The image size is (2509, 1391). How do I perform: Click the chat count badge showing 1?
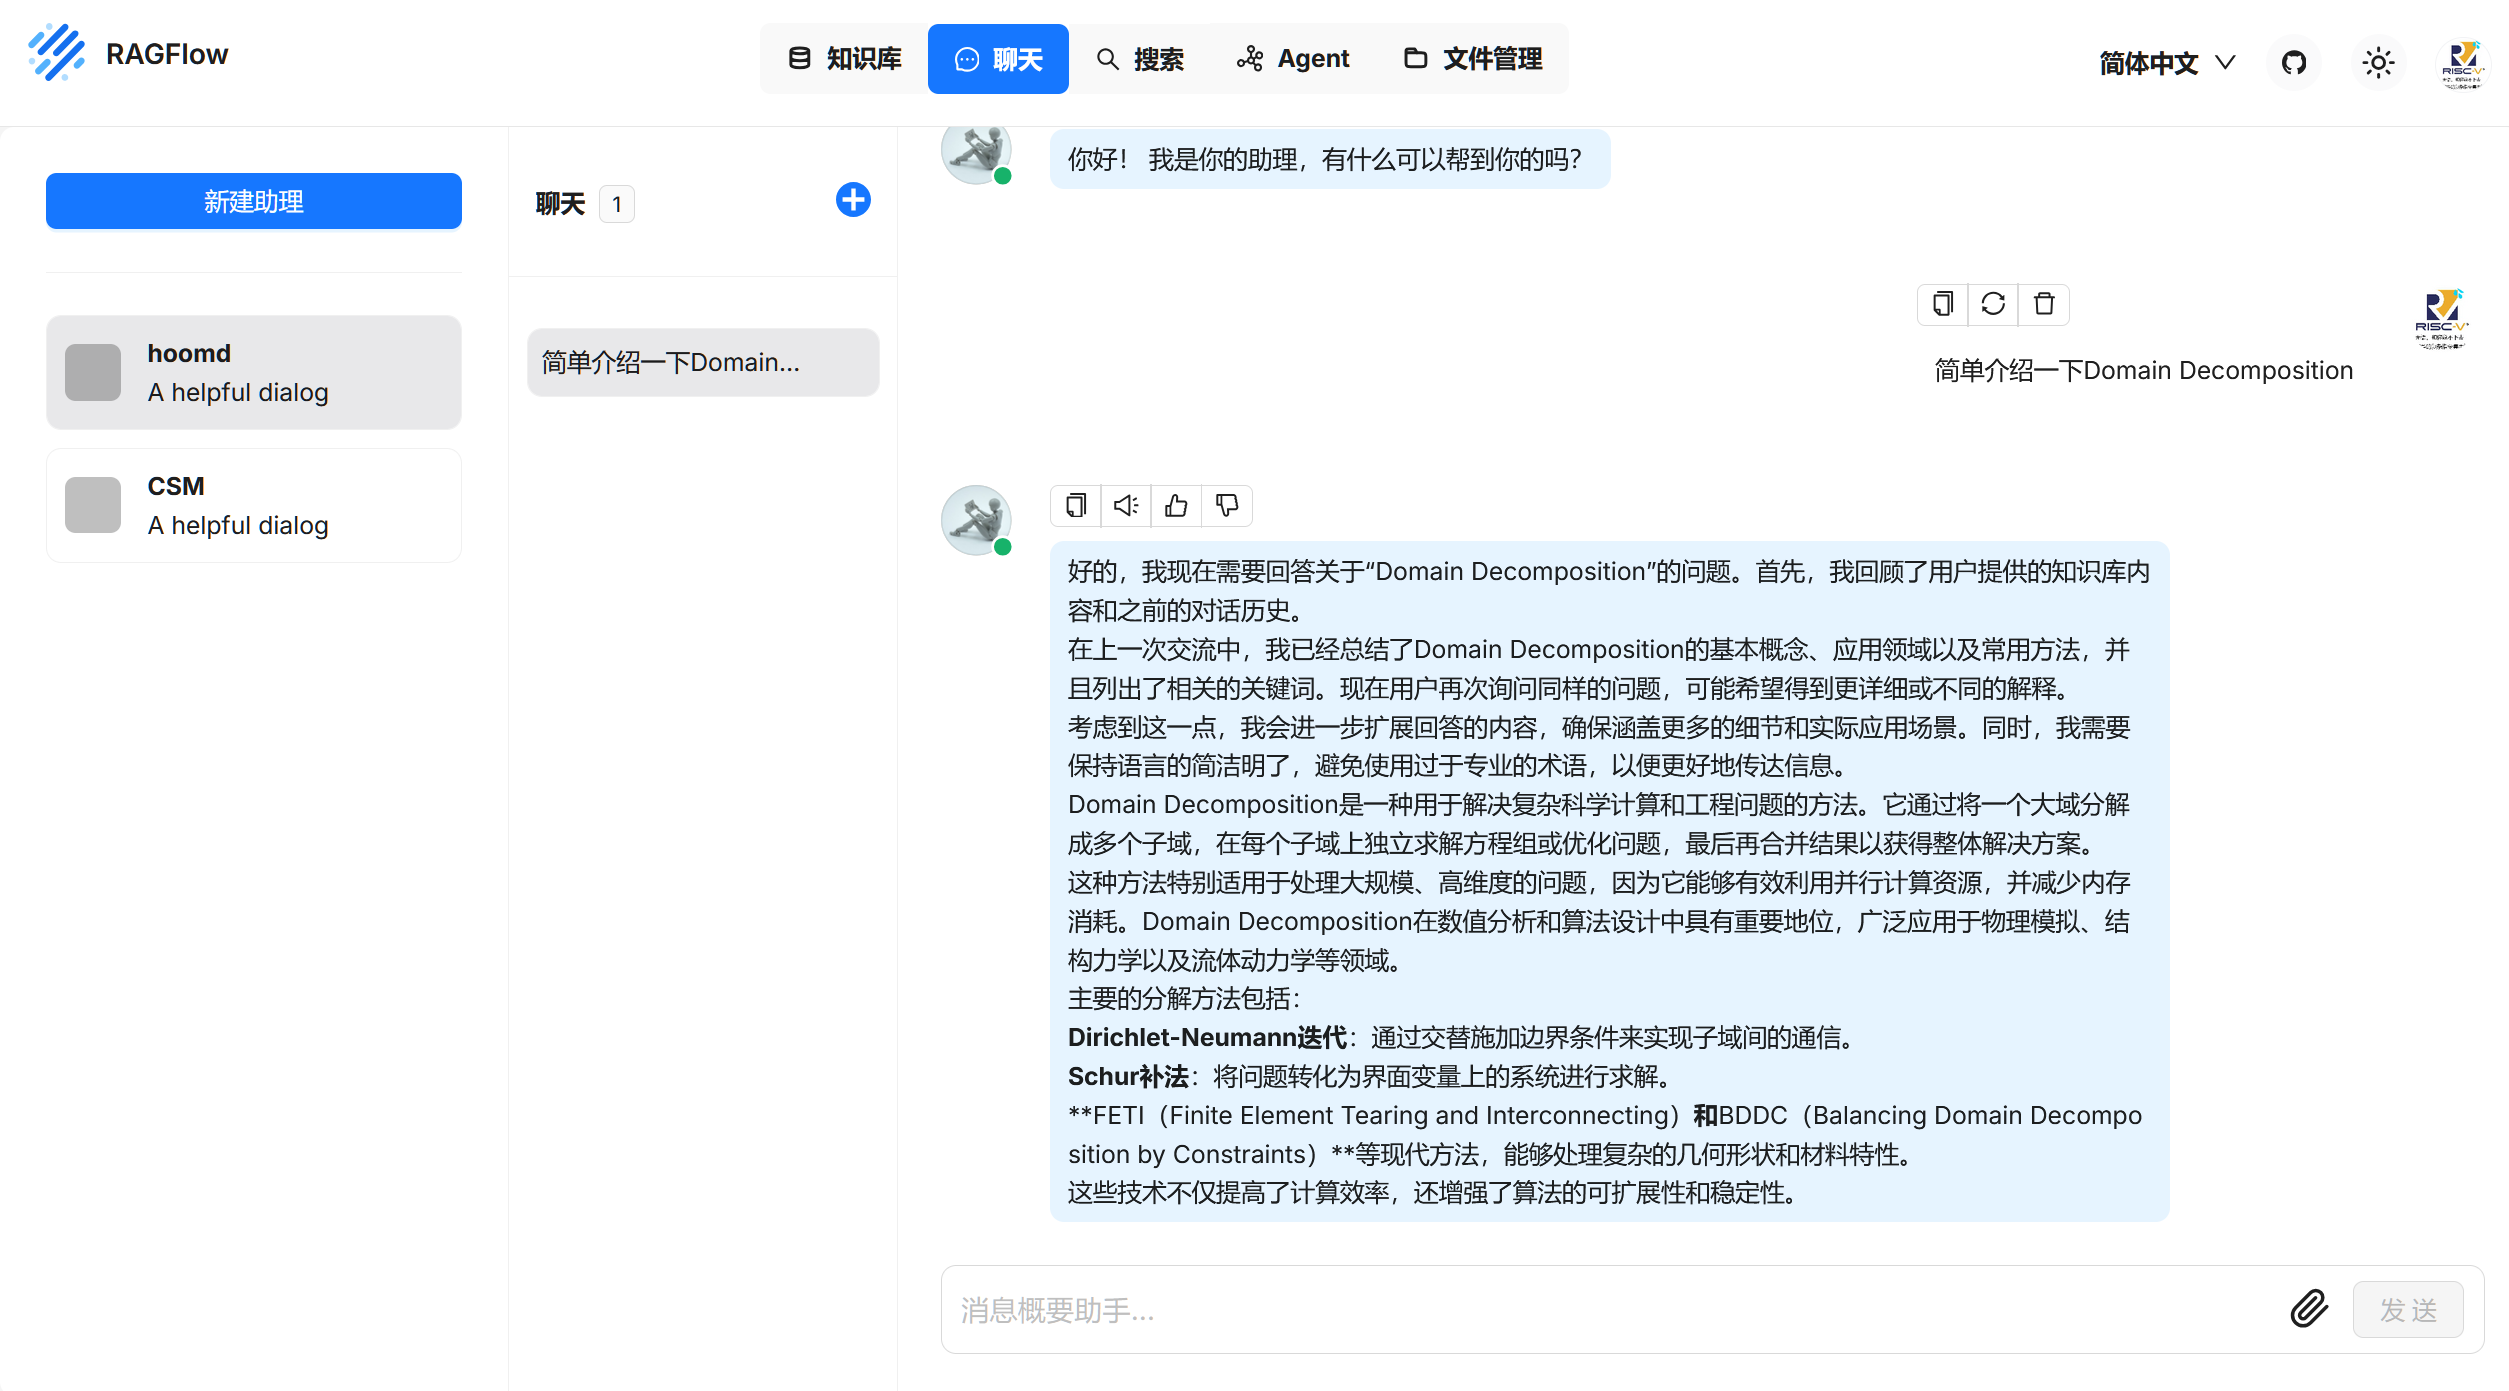pos(617,204)
